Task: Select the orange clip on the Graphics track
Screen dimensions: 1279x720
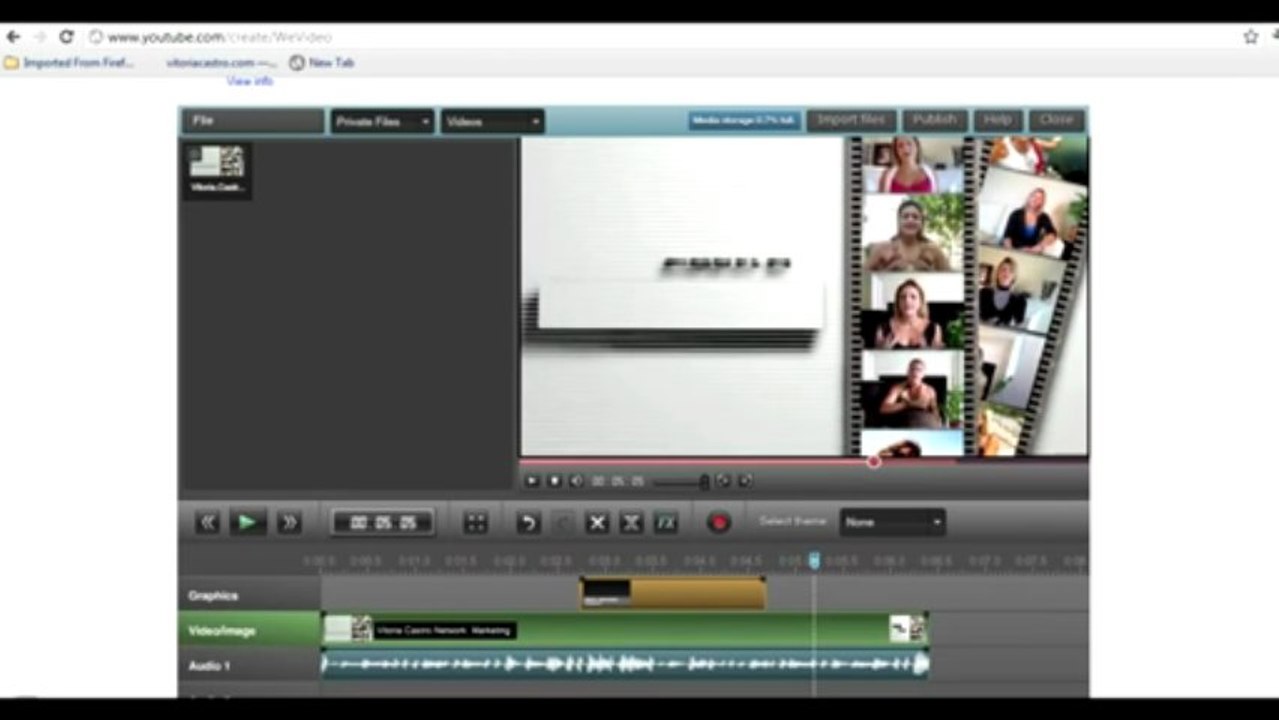Action: [x=673, y=593]
